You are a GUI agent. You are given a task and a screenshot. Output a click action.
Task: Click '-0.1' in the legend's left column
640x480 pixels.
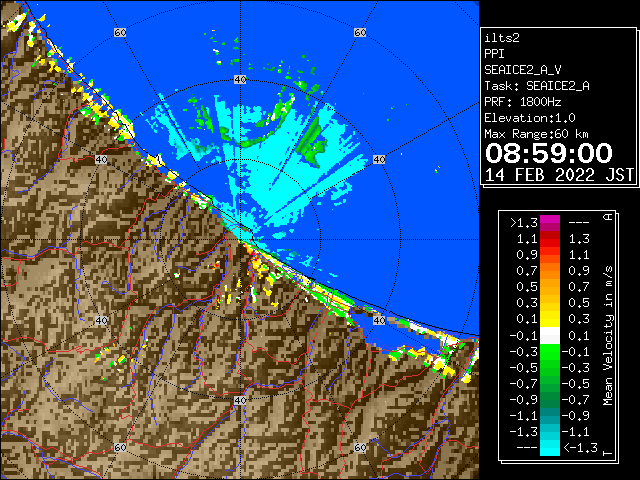[x=524, y=336]
